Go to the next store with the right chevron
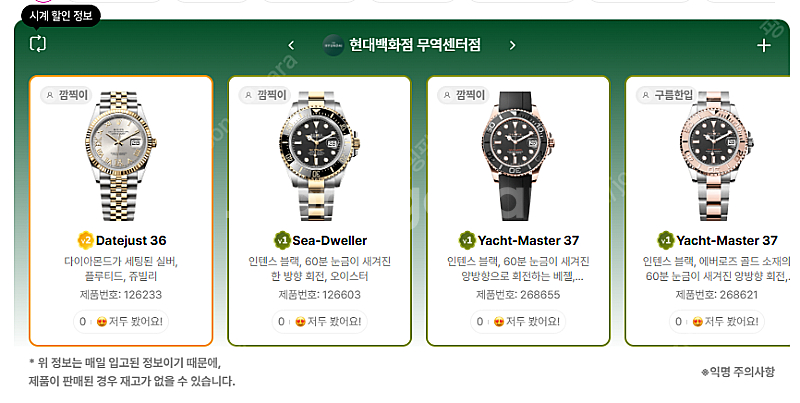800x403 pixels. click(512, 45)
